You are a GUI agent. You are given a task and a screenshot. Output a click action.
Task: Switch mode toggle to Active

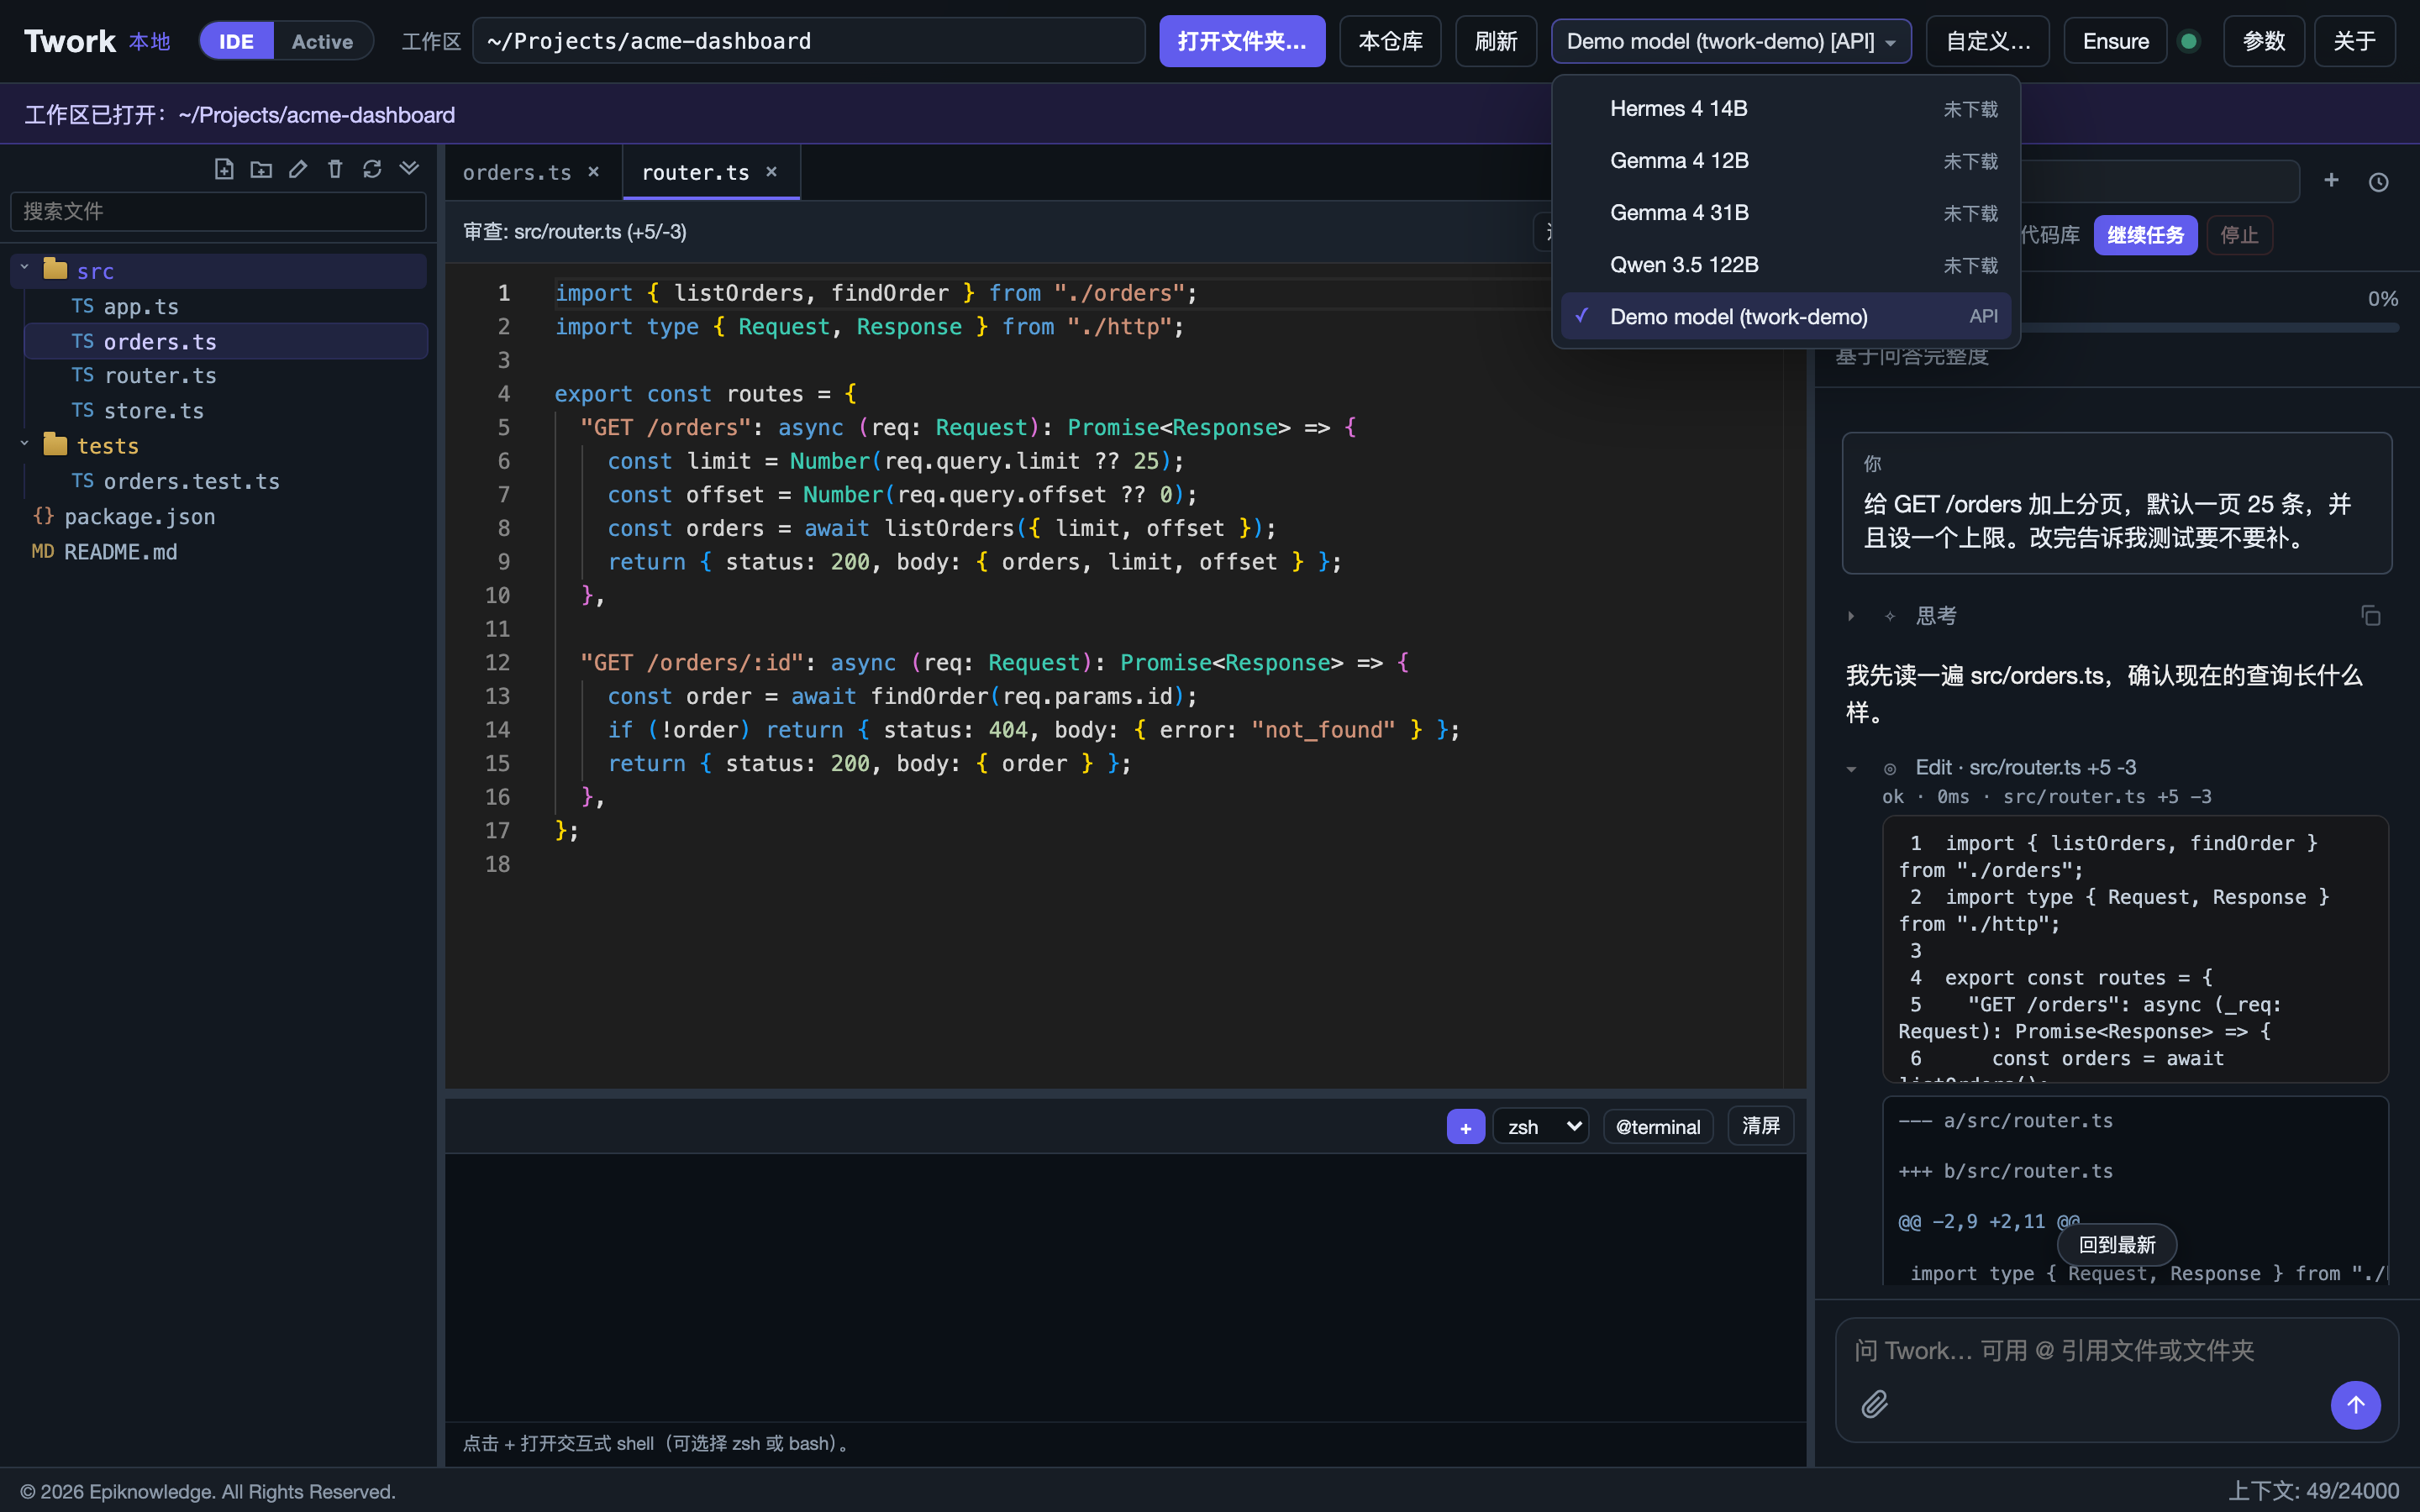tap(322, 41)
